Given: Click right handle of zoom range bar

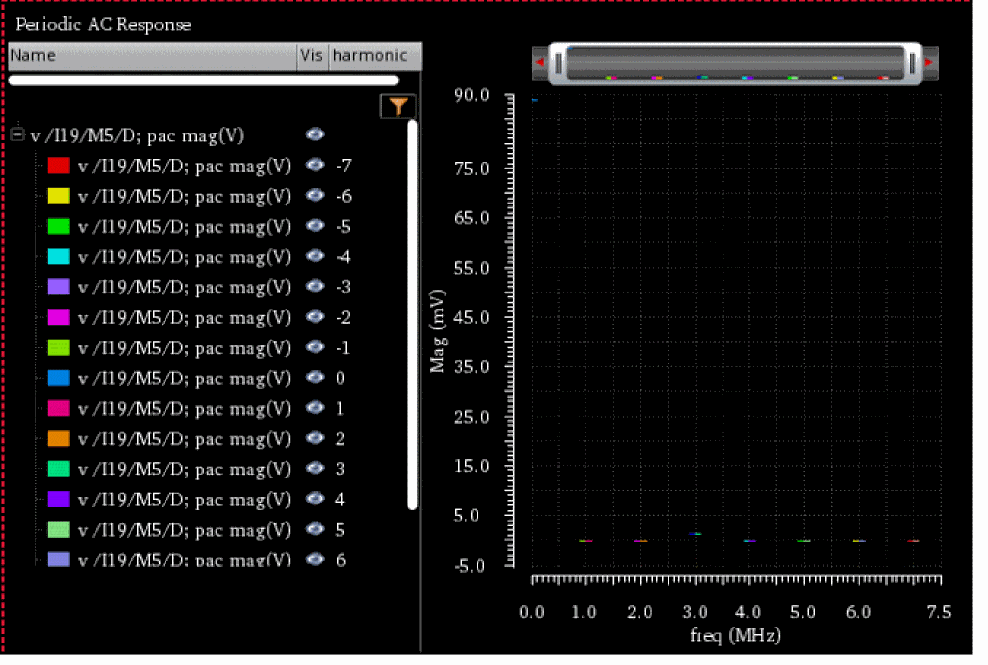Looking at the screenshot, I should pyautogui.click(x=910, y=63).
